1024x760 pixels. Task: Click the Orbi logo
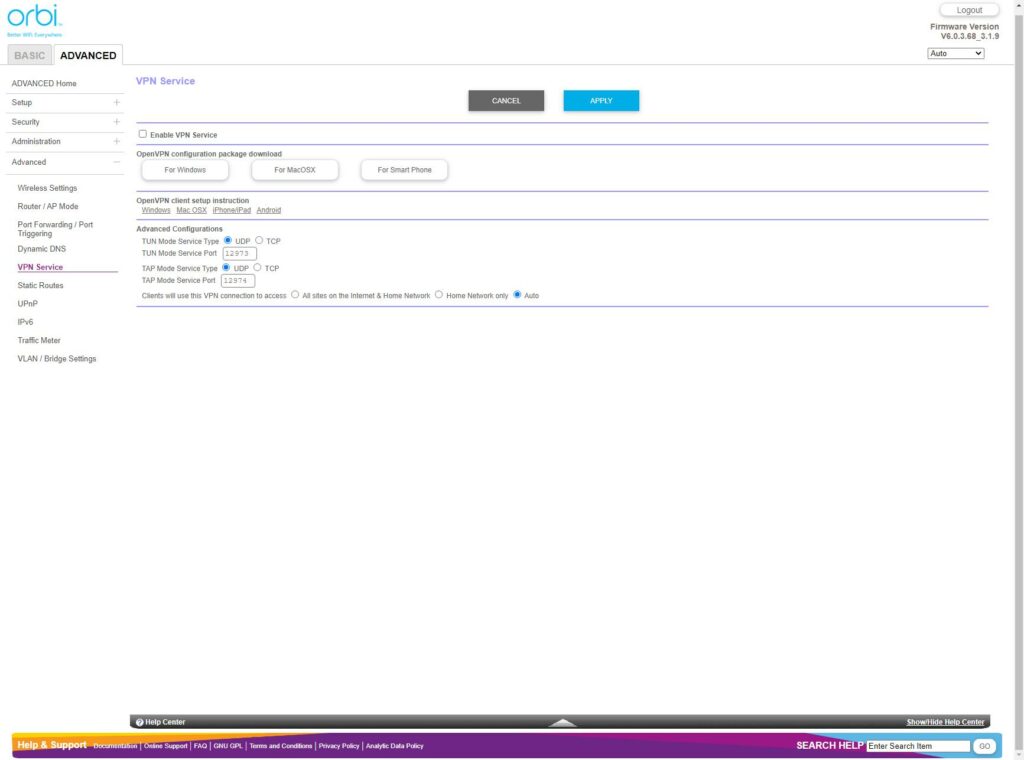34,19
